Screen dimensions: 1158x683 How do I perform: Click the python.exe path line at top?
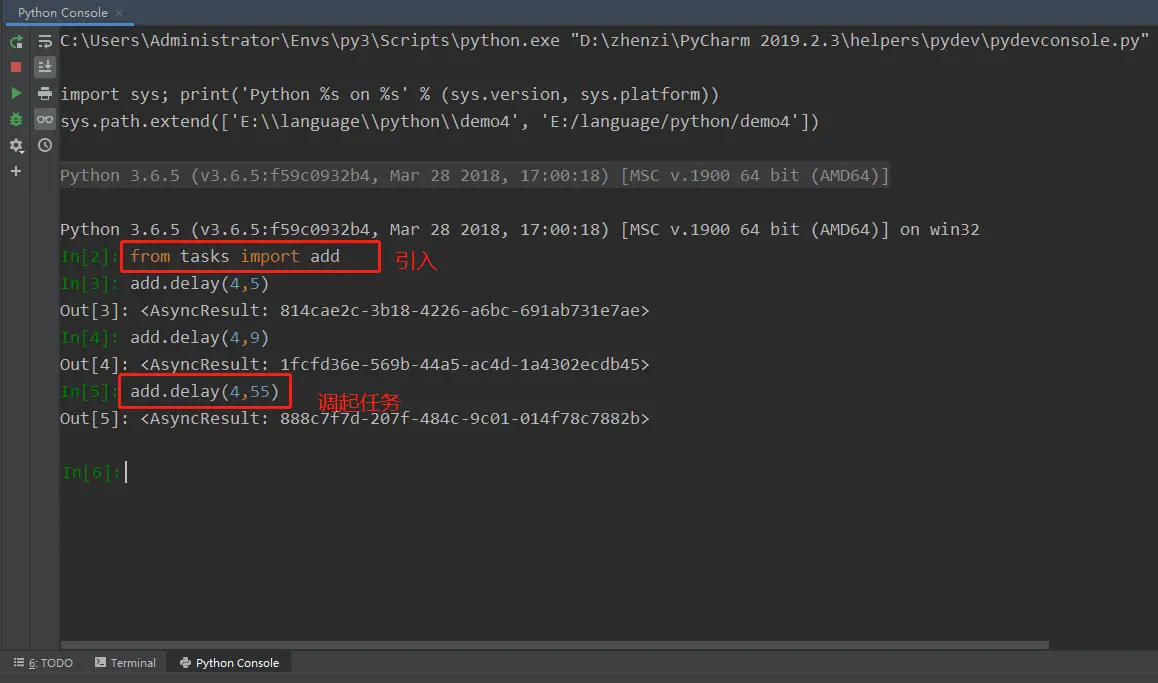click(x=604, y=41)
